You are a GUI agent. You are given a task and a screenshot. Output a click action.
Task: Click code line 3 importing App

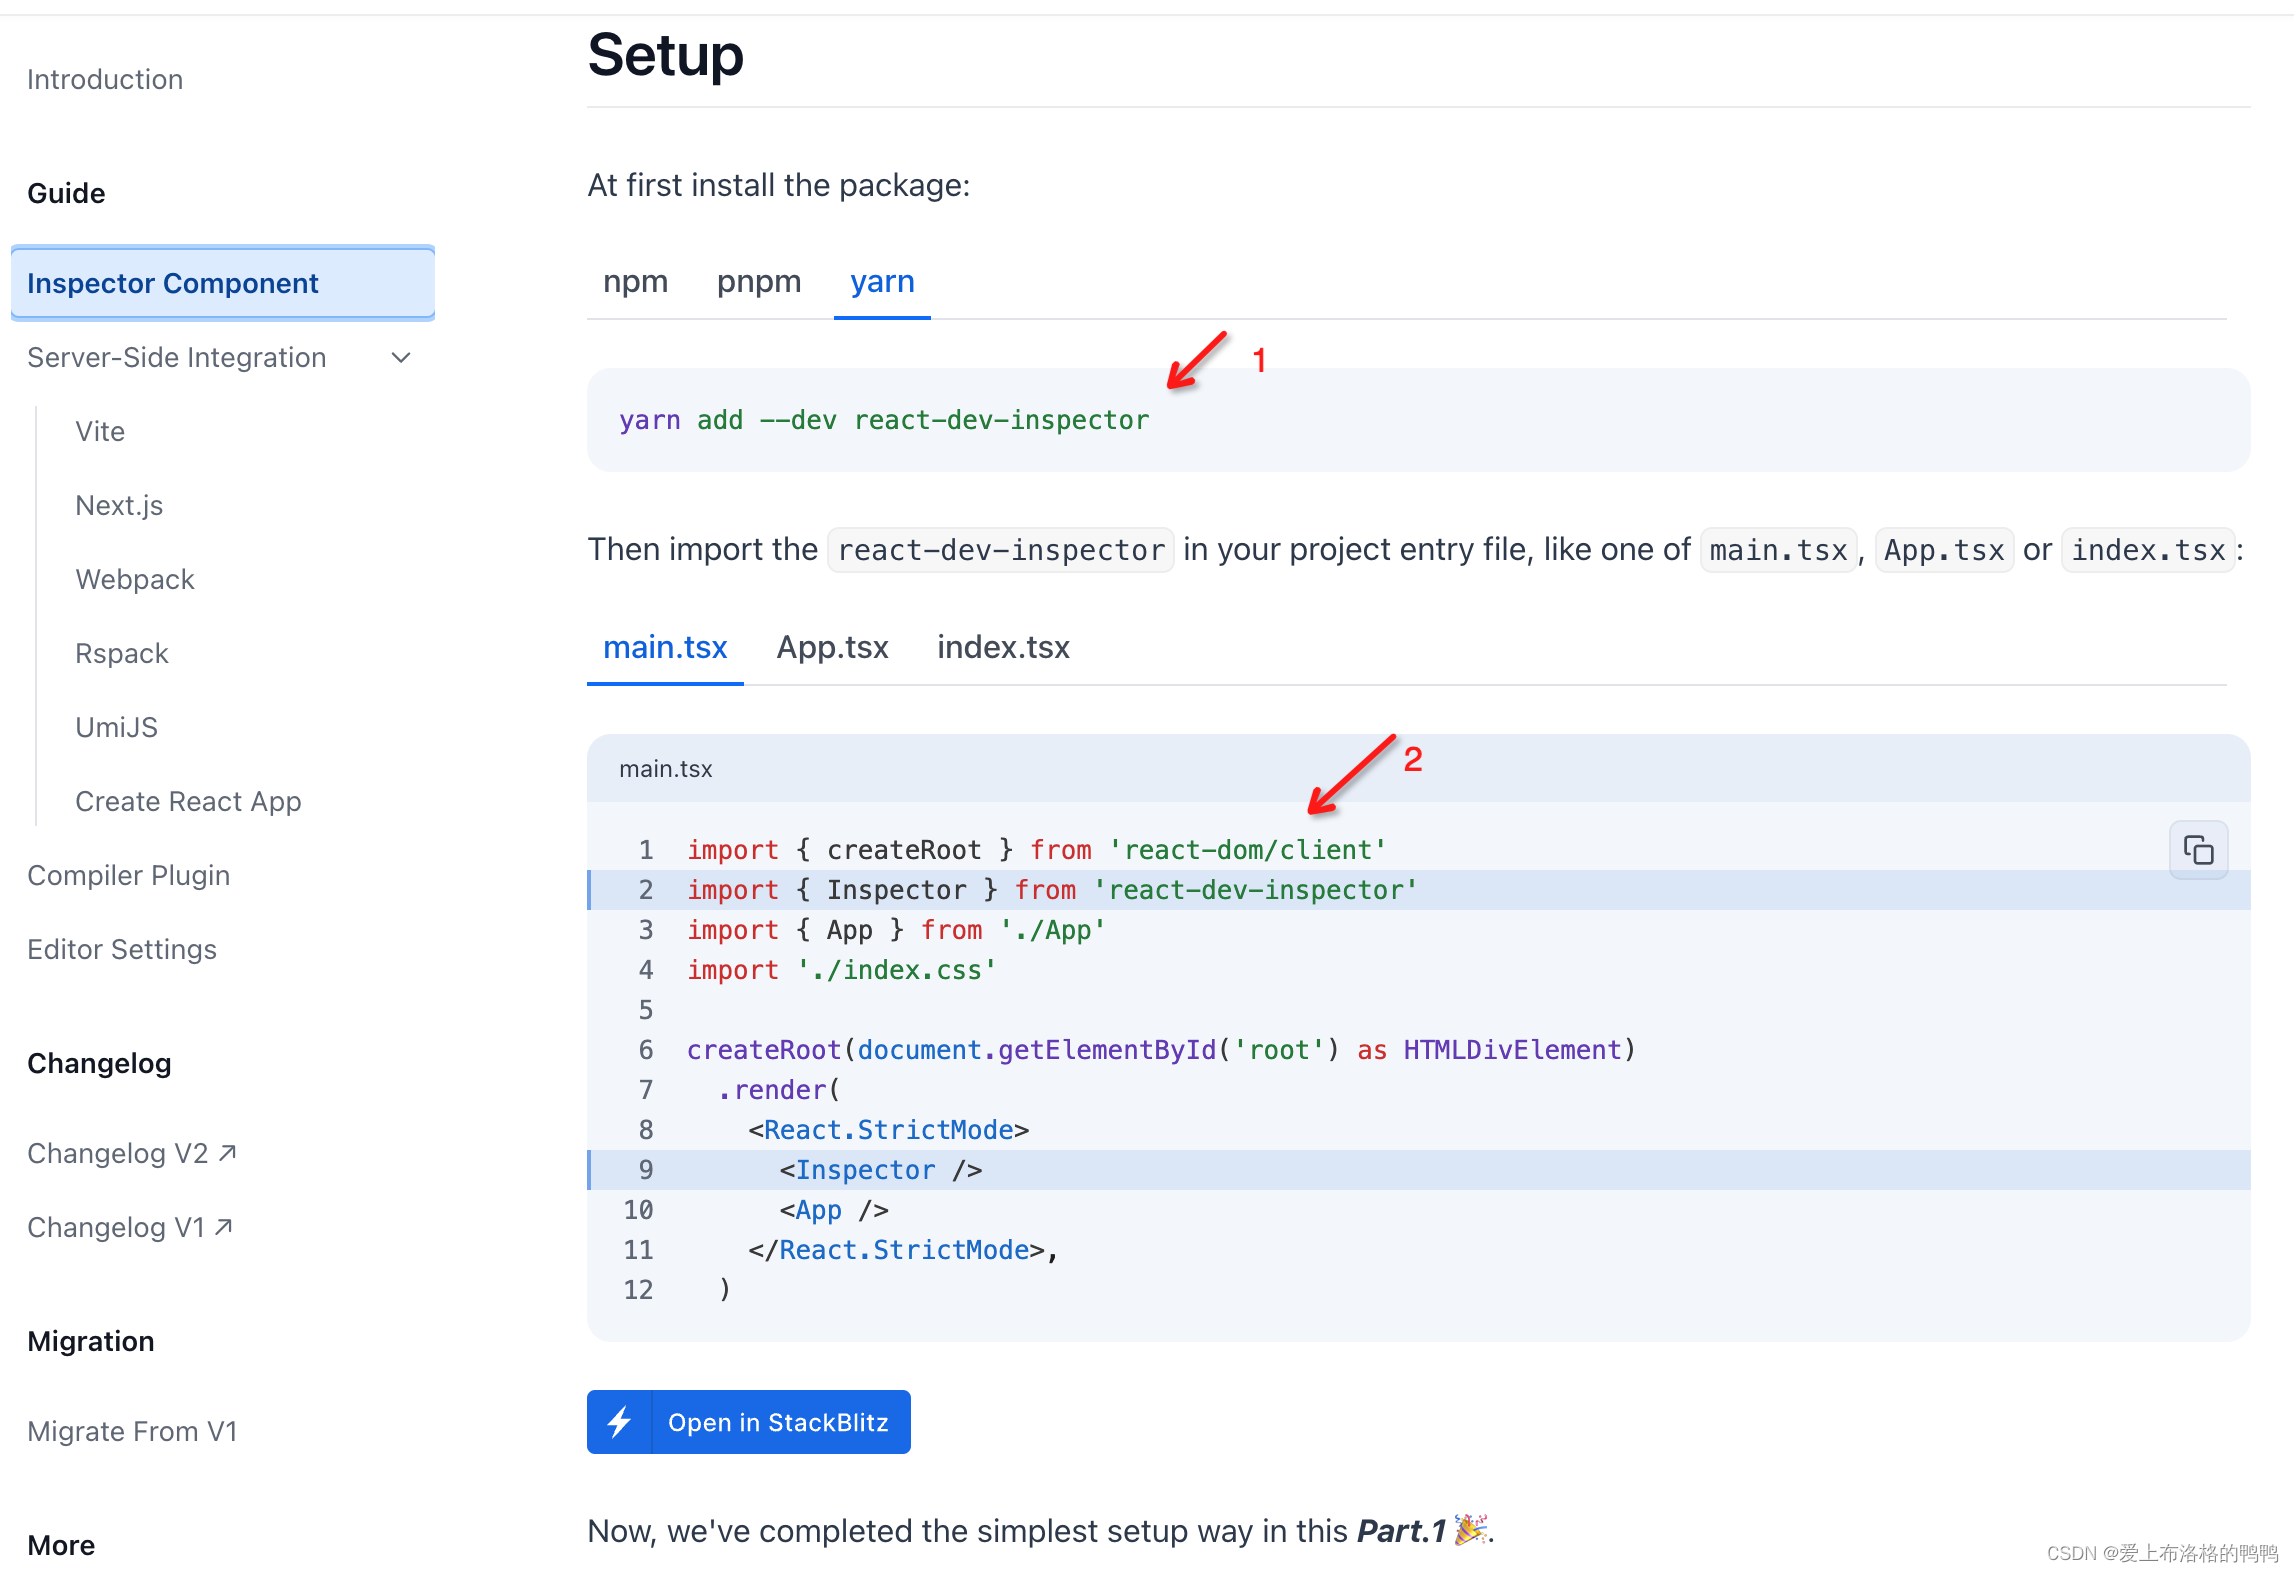point(897,930)
